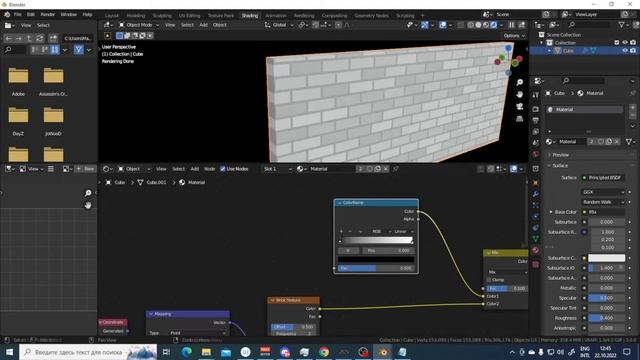Image resolution: width=640 pixels, height=360 pixels.
Task: Open the Output properties tab icon
Action: 536,120
